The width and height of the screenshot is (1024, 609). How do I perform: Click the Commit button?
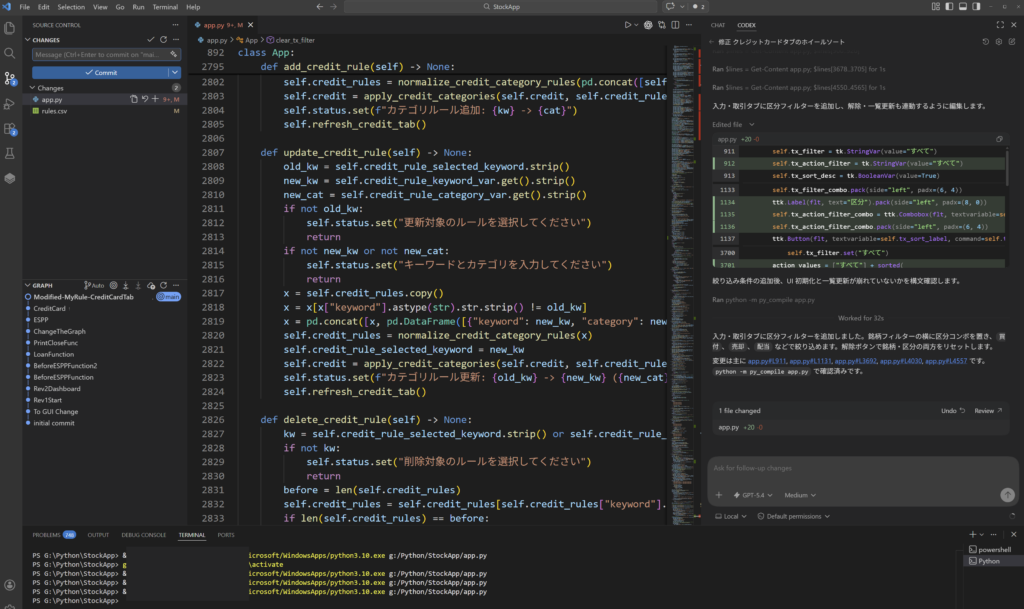pos(99,72)
